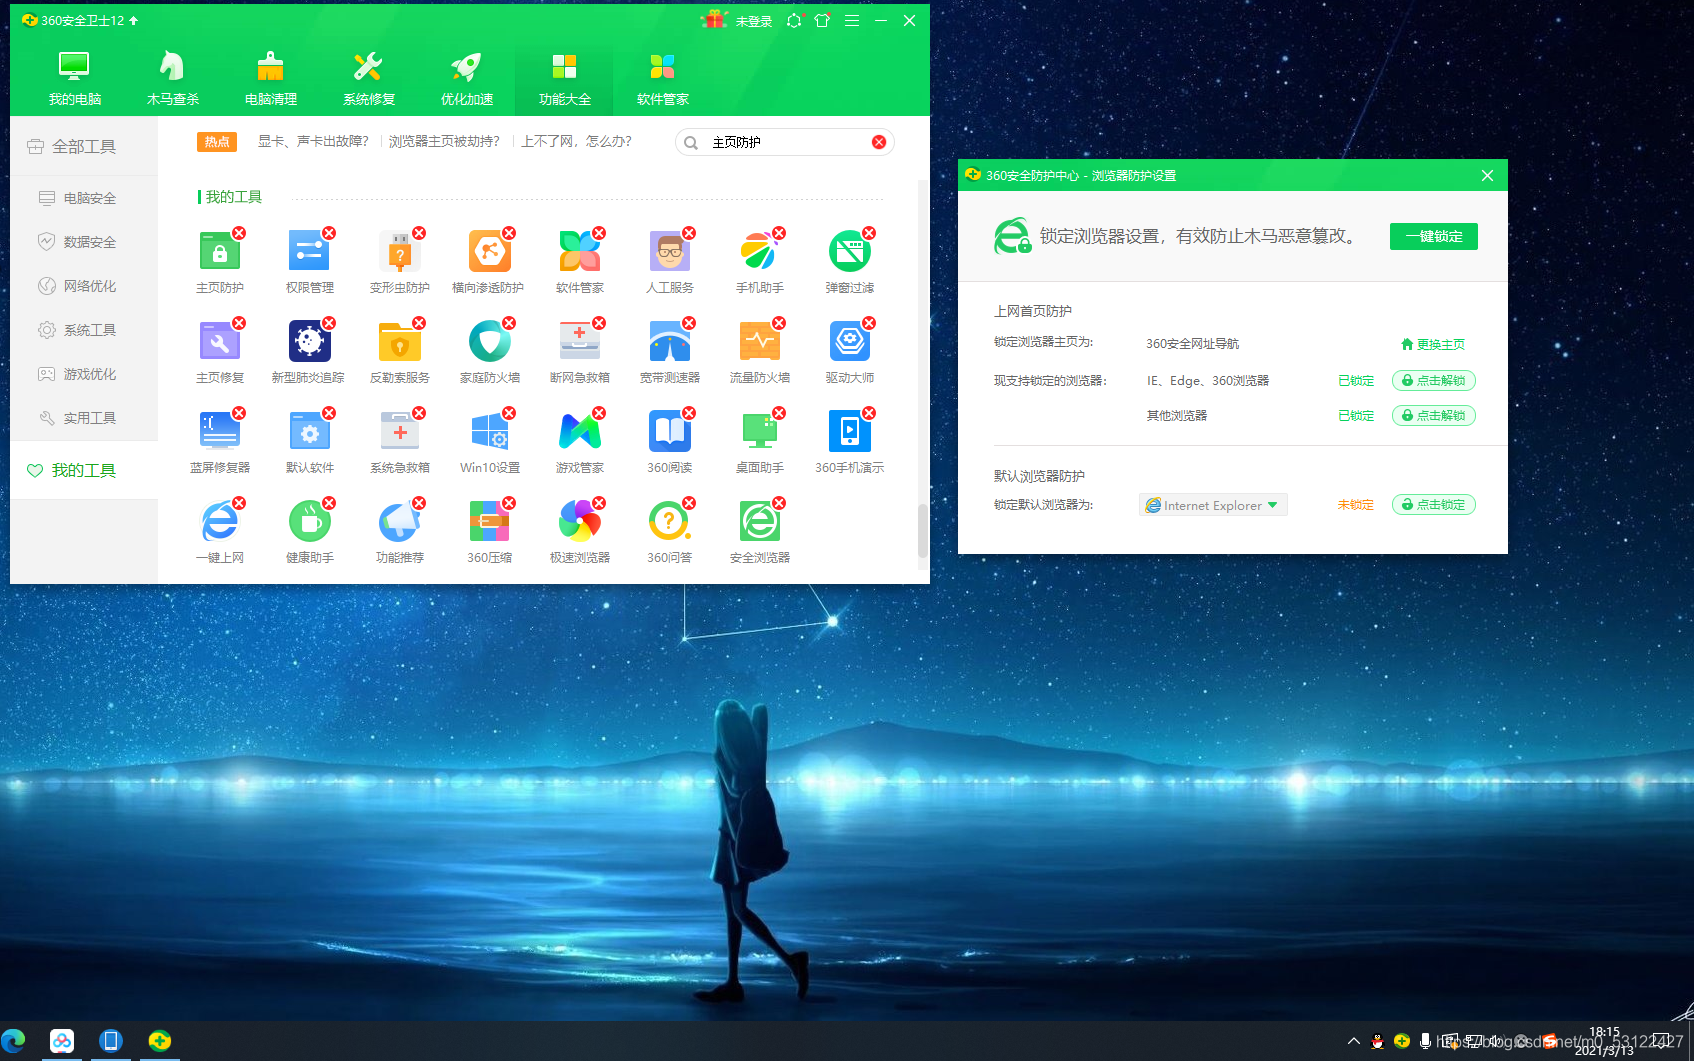Open 360问答 tool
The image size is (1694, 1061).
coord(670,532)
